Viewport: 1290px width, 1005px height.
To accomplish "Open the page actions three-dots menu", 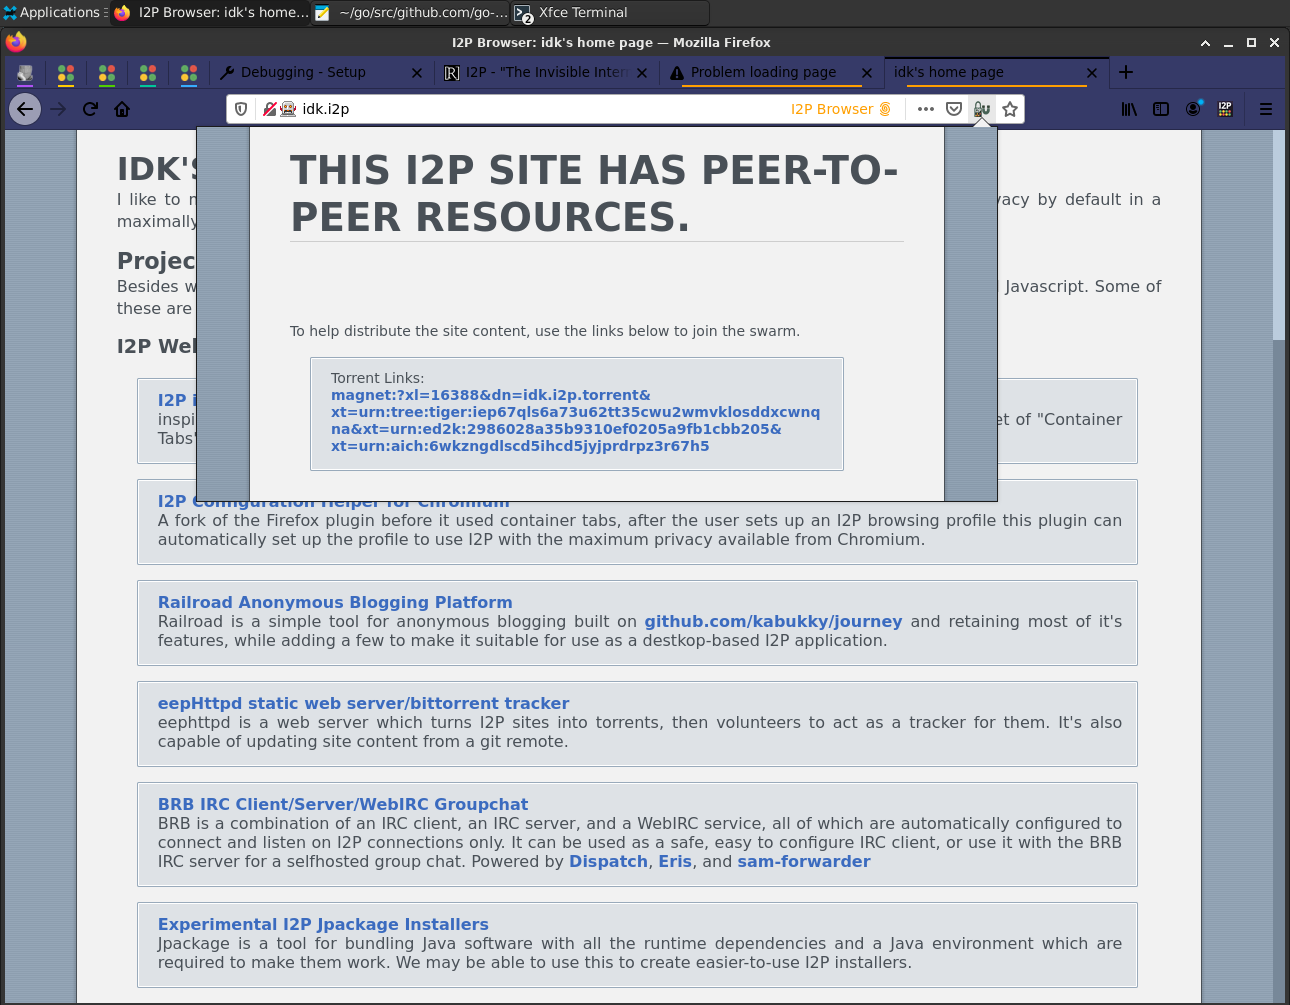I will (926, 109).
